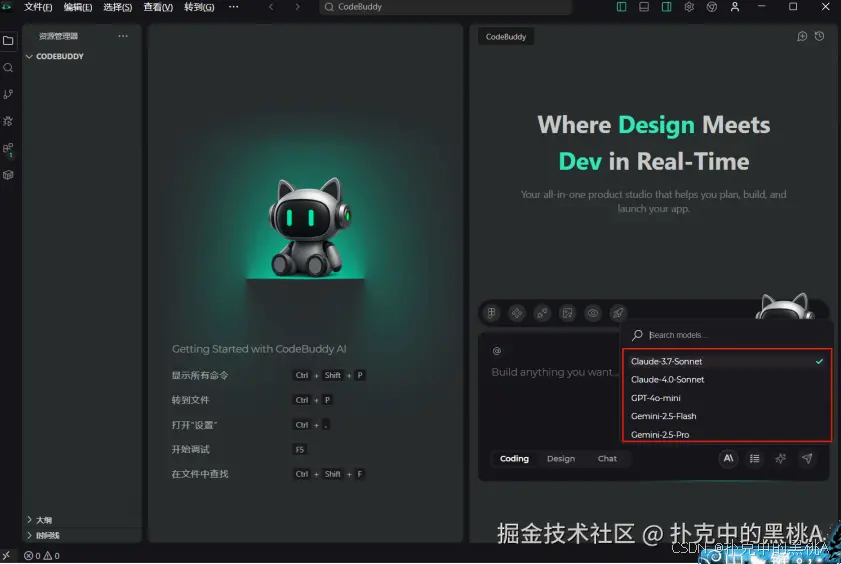Click the rocket deploy icon in chat toolbar
This screenshot has width=841, height=564.
coord(618,313)
